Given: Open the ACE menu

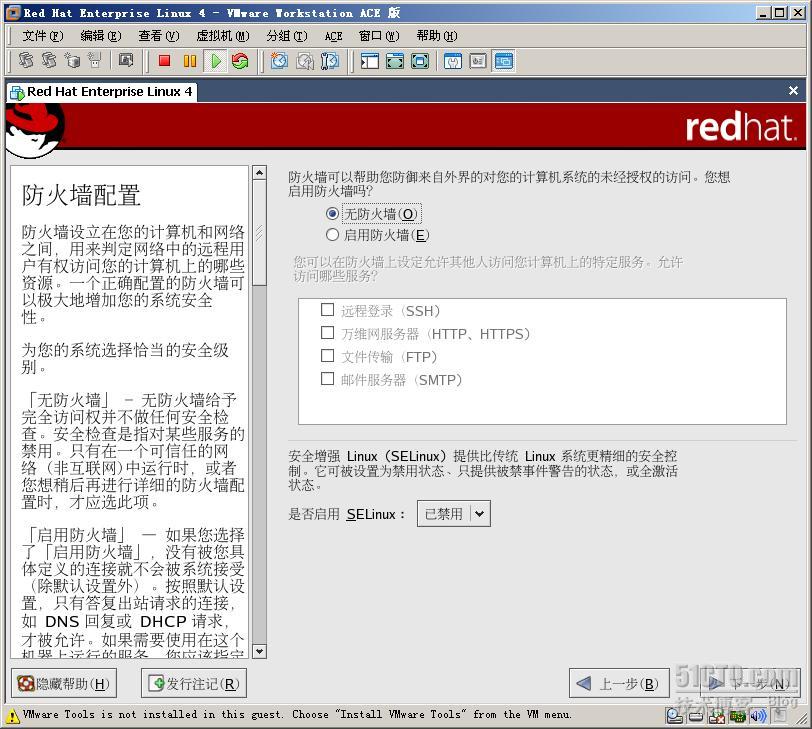Looking at the screenshot, I should click(x=334, y=36).
